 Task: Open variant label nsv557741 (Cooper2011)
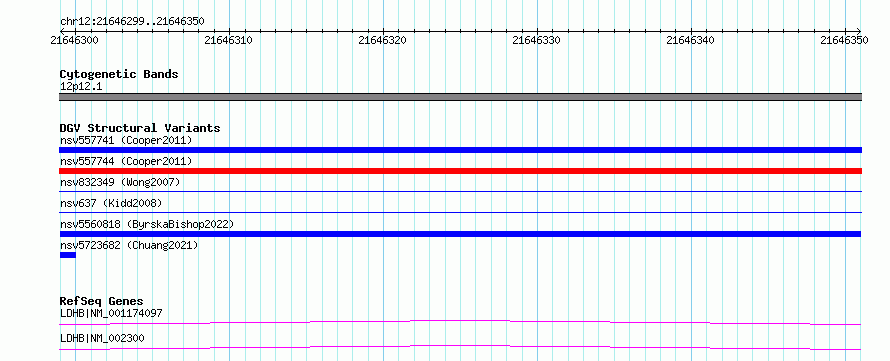[126, 140]
